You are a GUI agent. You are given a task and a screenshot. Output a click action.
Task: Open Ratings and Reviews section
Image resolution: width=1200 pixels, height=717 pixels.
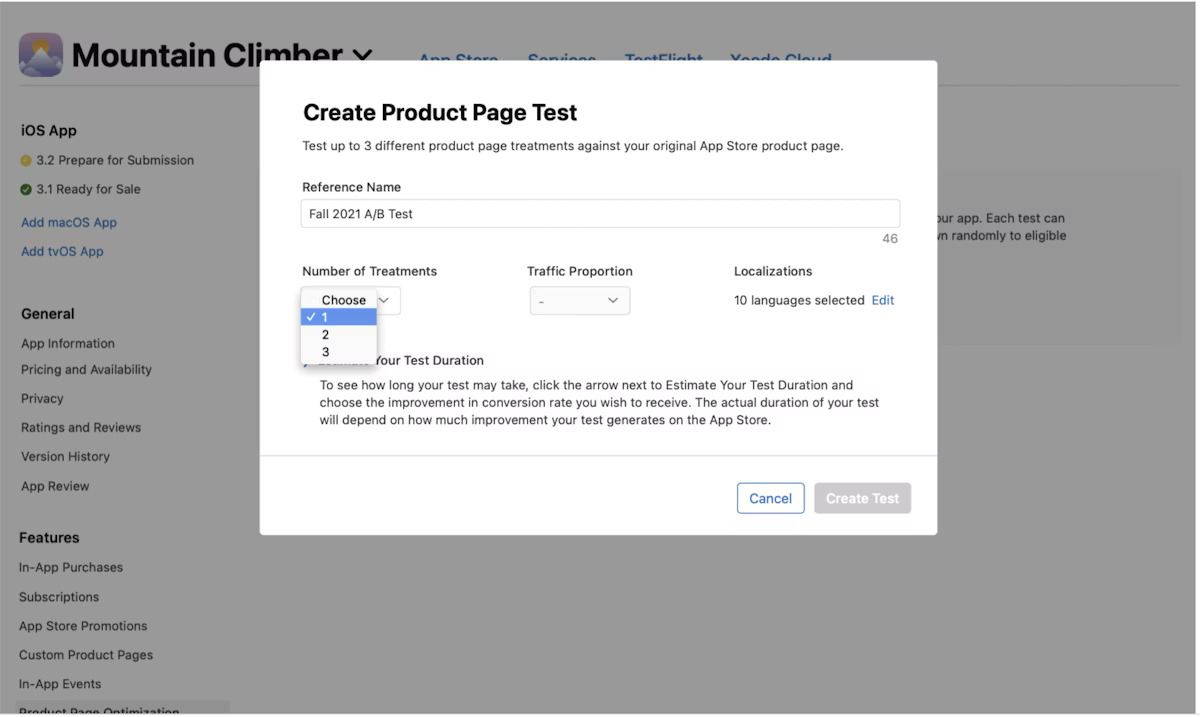tap(81, 427)
